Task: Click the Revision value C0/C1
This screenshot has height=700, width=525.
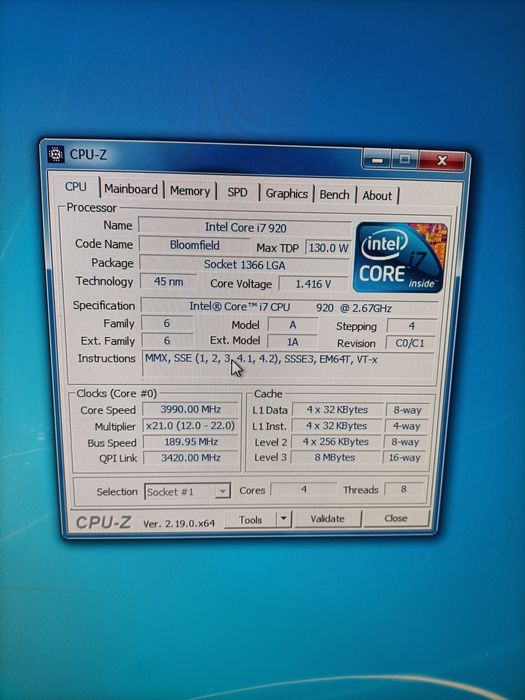Action: [410, 343]
